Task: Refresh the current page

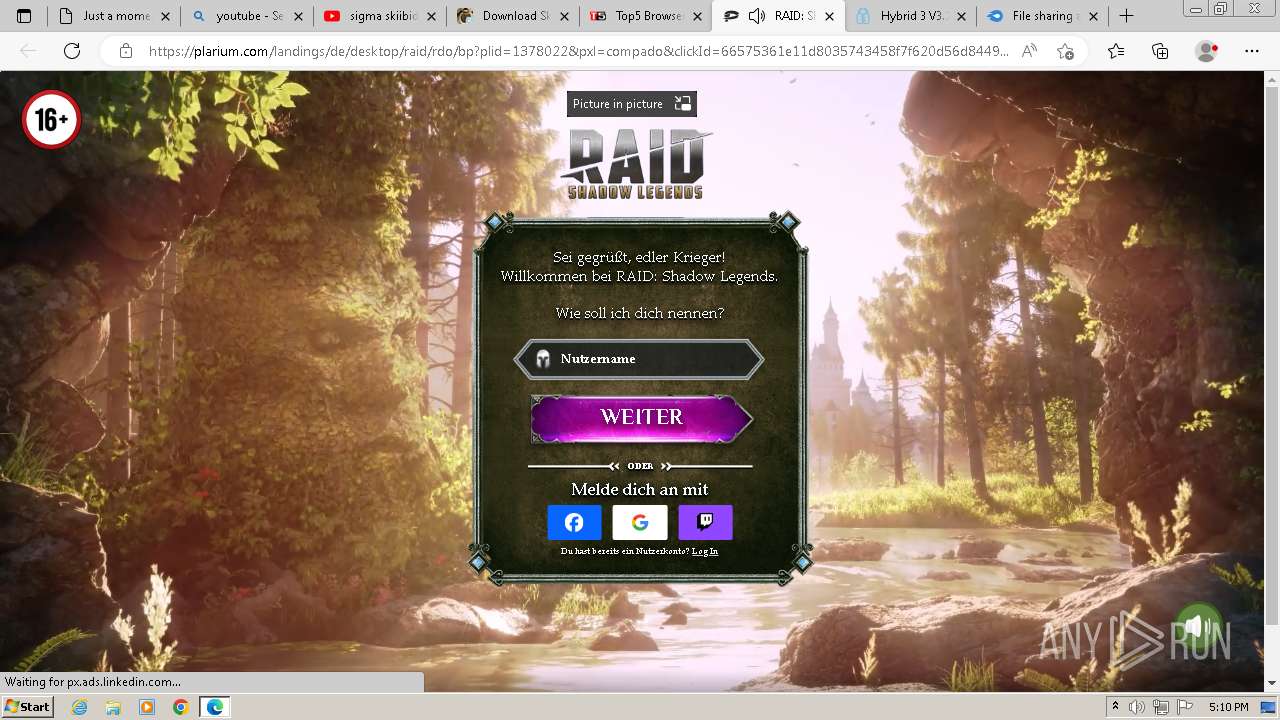Action: (x=72, y=51)
